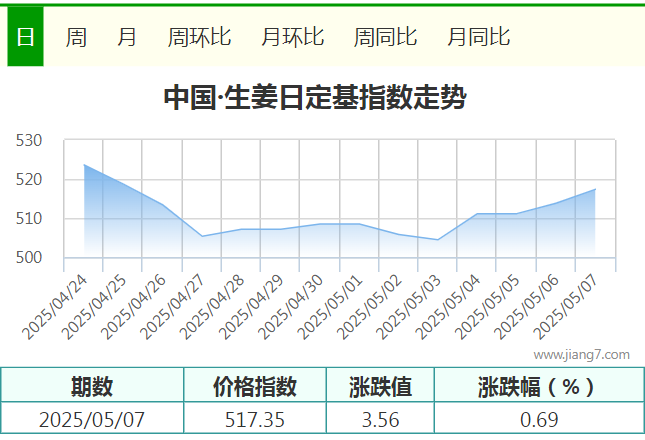The image size is (645, 440).
Task: Click the x-axis date 2025/04/26
Action: click(x=133, y=307)
